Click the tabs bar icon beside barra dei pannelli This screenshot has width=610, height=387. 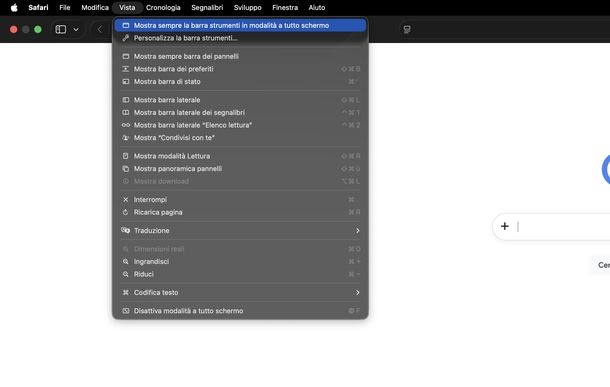pos(126,56)
